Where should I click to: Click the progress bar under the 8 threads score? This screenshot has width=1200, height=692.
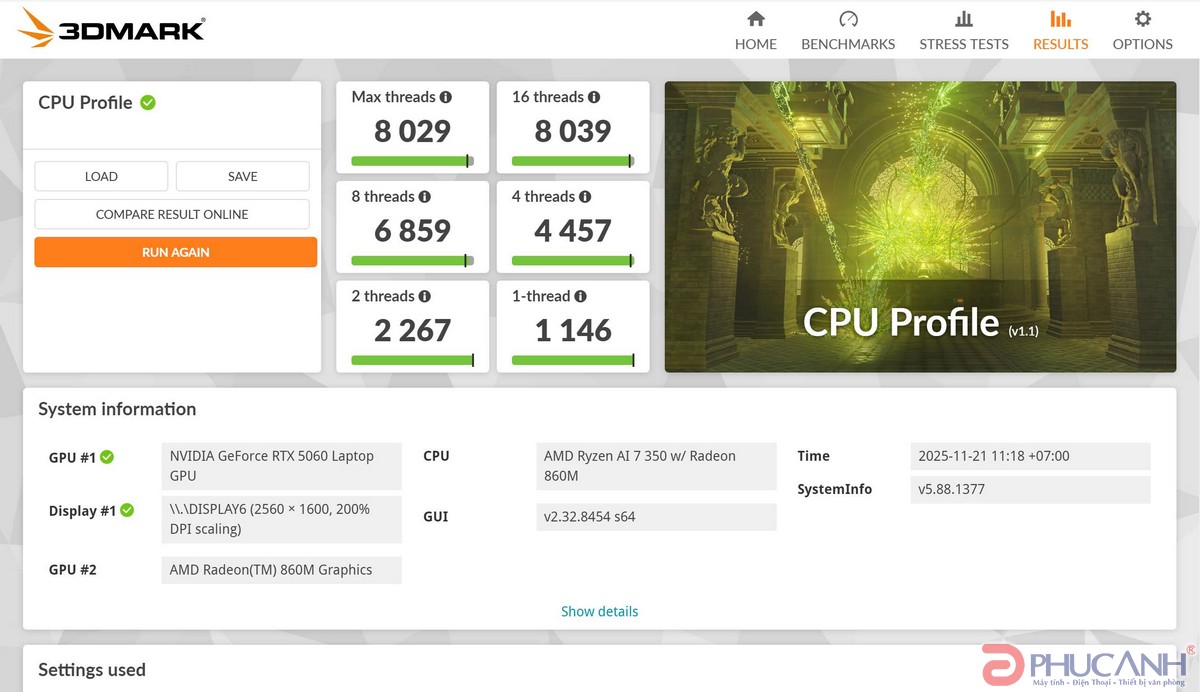[x=412, y=260]
